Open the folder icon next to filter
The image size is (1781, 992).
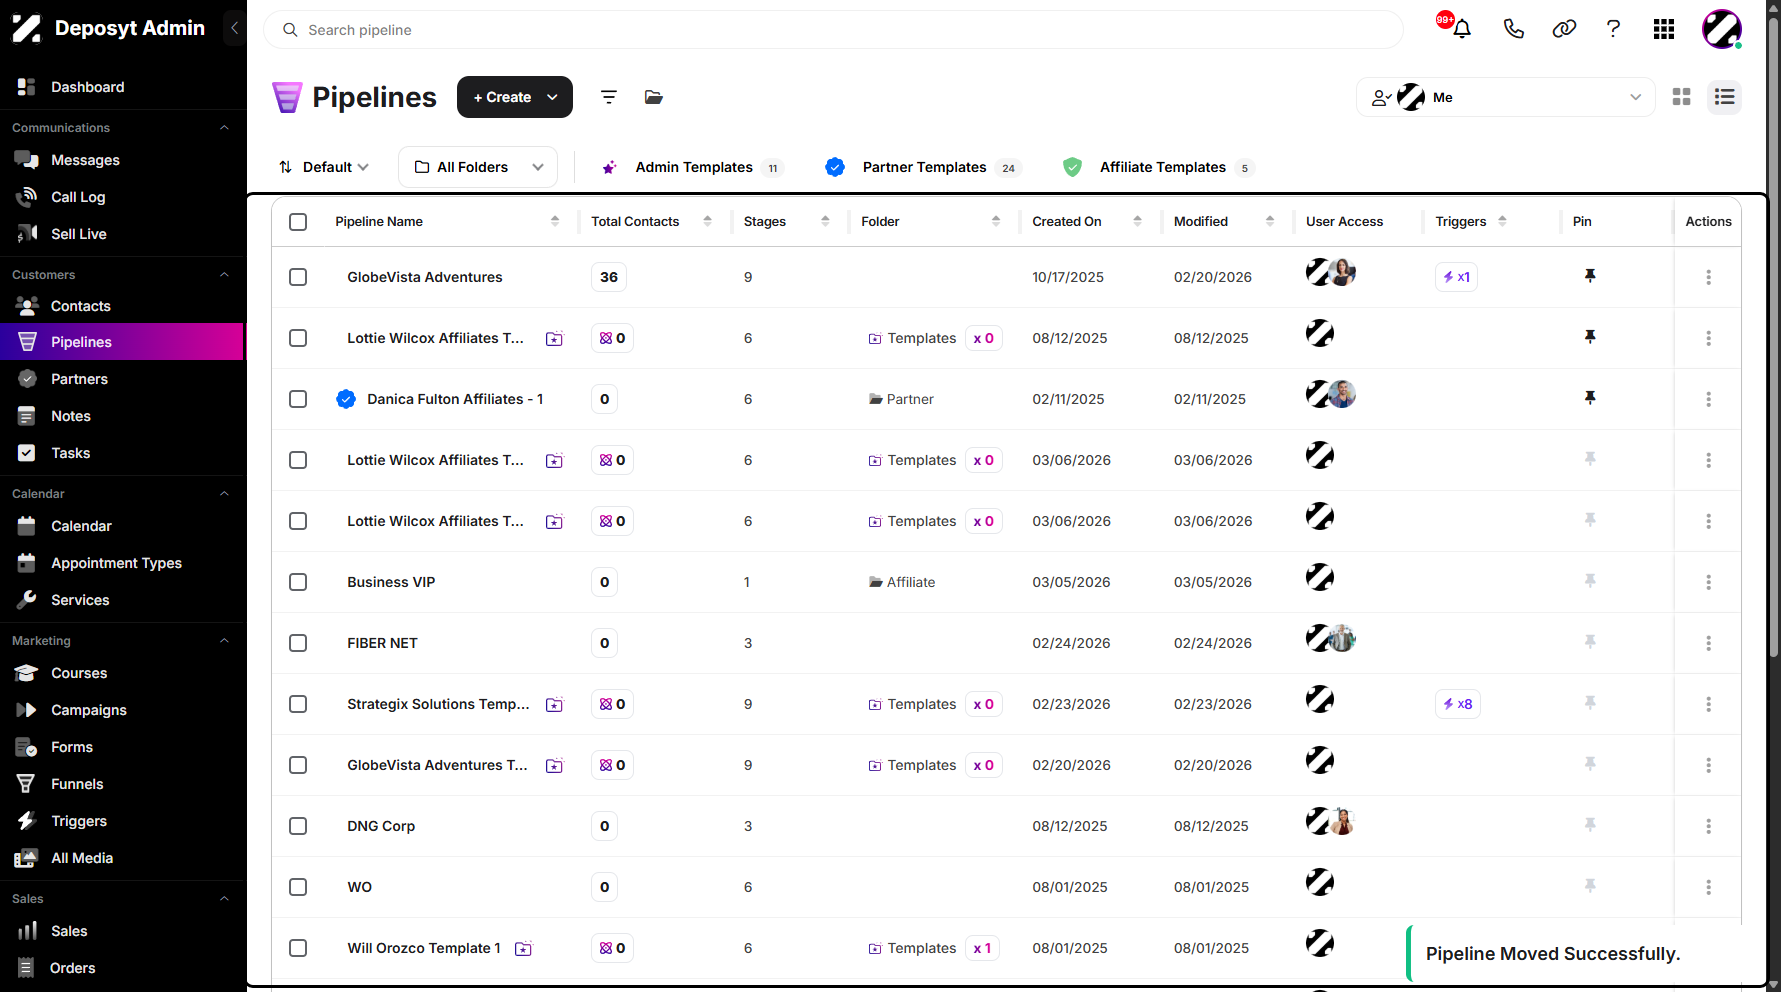click(653, 97)
